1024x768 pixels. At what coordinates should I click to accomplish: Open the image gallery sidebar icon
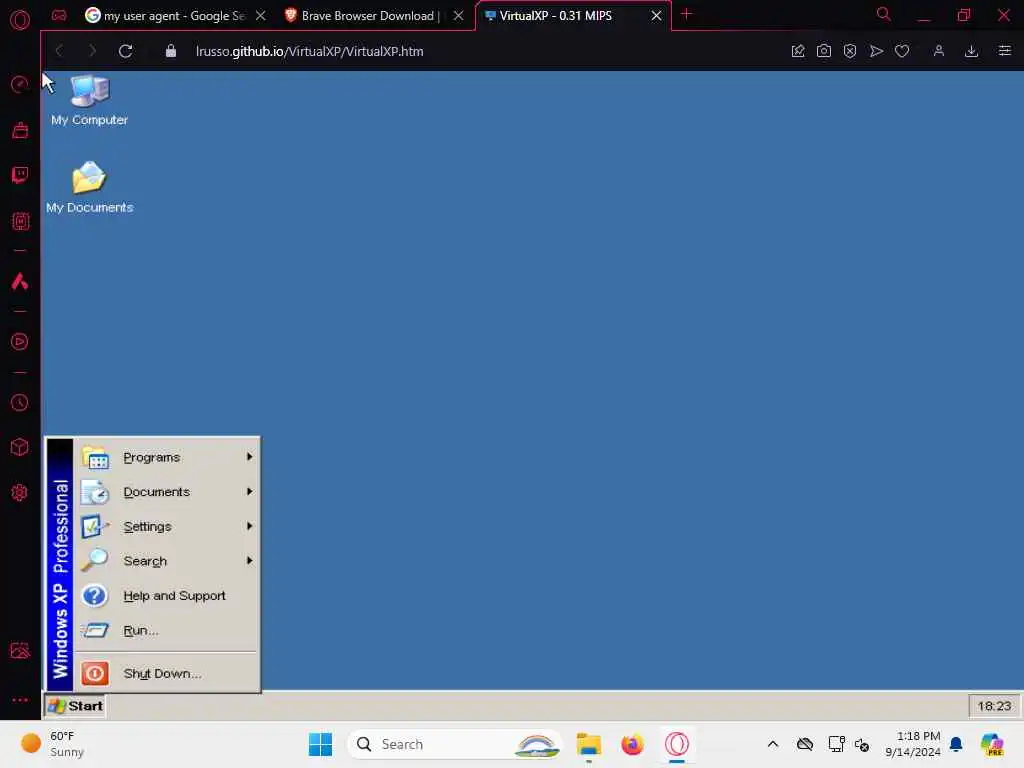coord(20,650)
